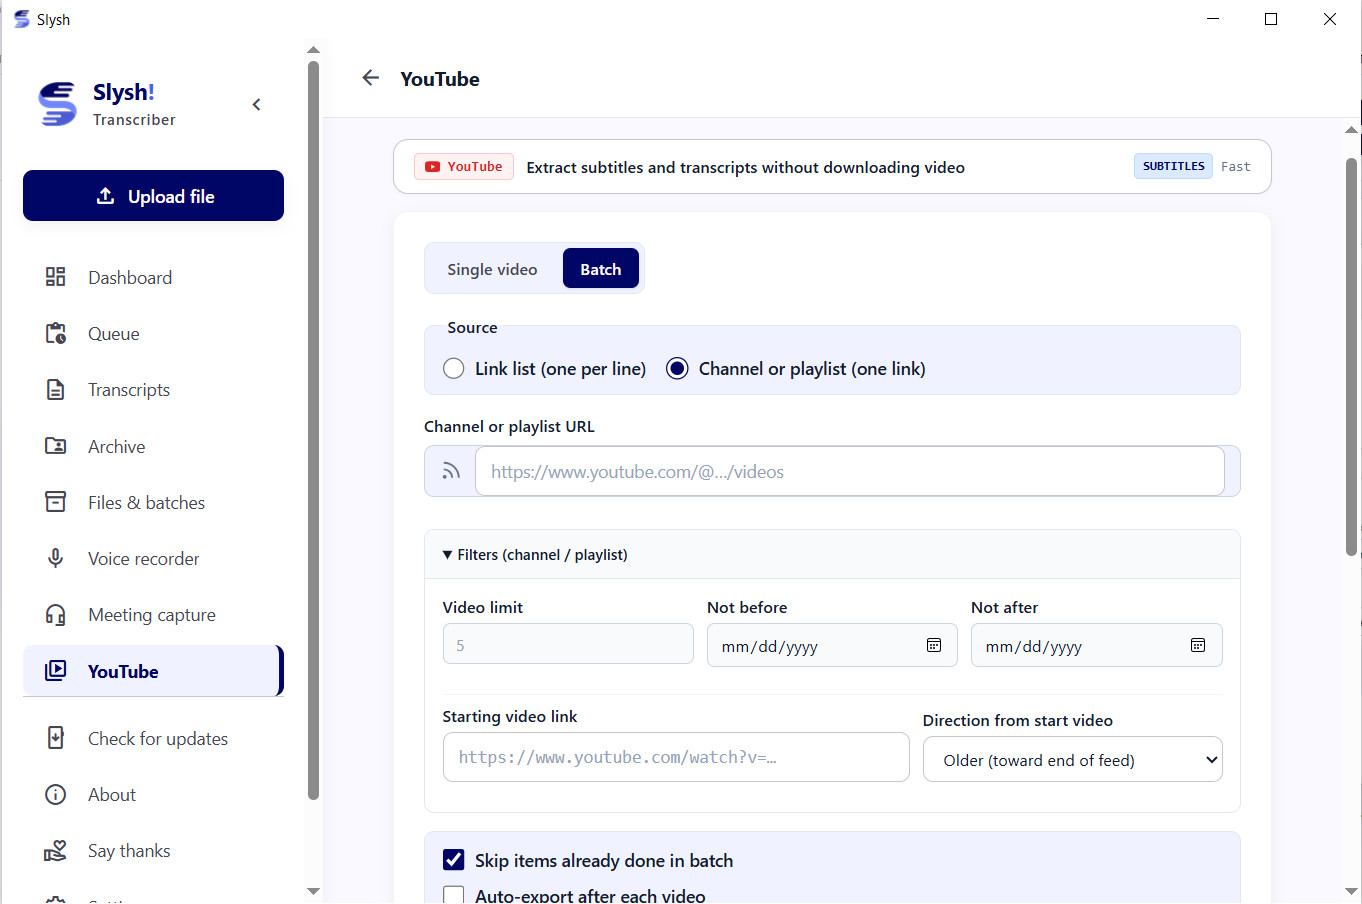Click the Meeting capture headphones icon
The image size is (1362, 904).
[x=56, y=614]
